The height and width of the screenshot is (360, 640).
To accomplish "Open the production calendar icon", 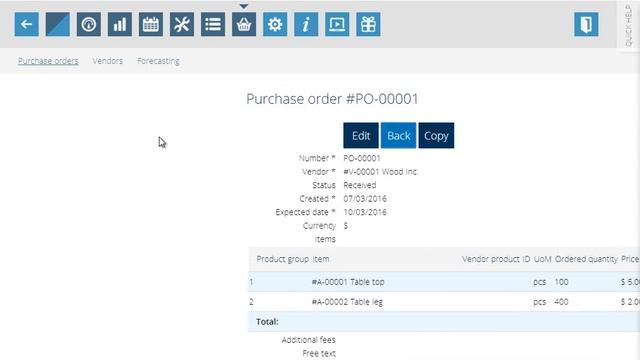I will pyautogui.click(x=151, y=24).
